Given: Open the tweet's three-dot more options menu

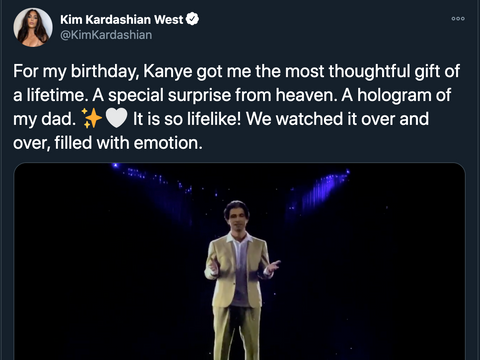Looking at the screenshot, I should [458, 19].
